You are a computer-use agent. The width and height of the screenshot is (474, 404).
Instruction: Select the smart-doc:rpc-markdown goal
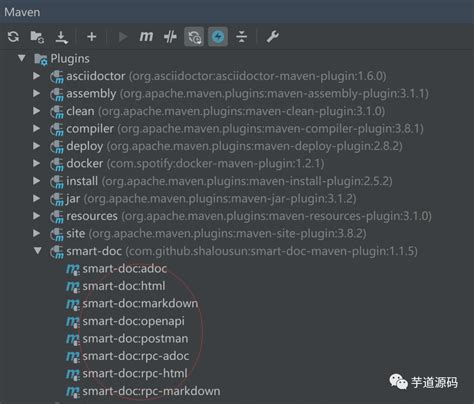click(151, 391)
